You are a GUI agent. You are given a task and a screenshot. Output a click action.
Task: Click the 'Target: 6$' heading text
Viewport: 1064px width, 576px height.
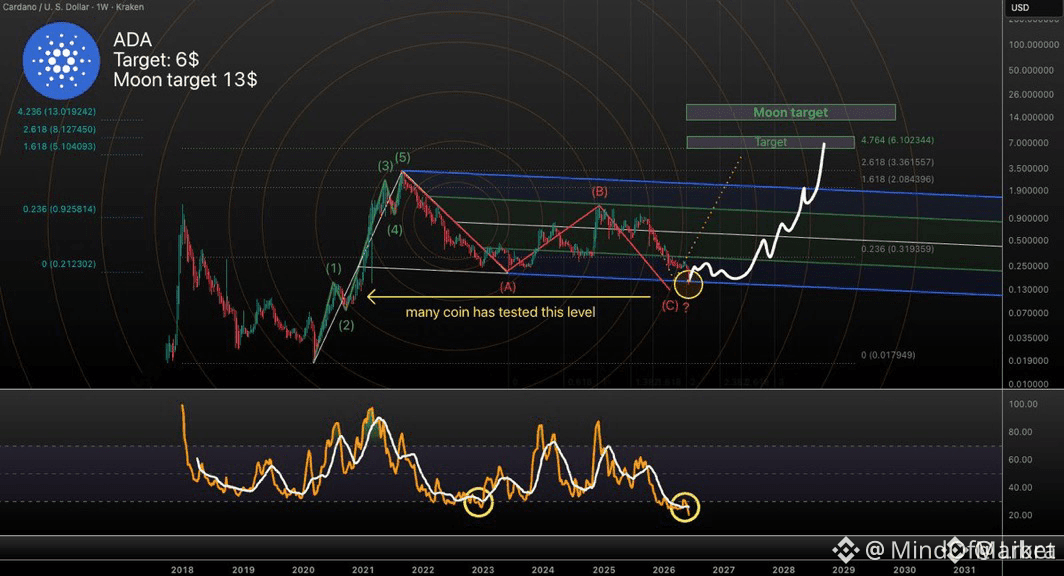156,60
